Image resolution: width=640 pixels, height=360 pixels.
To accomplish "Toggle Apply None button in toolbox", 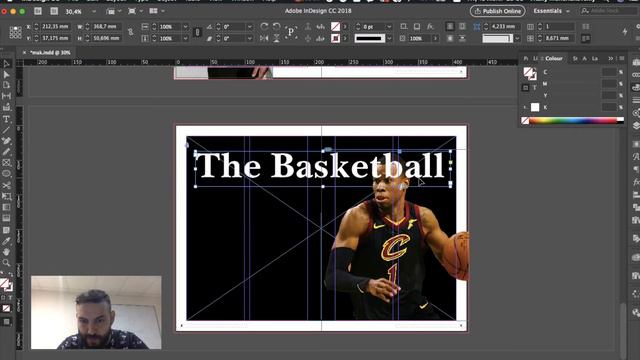I will coord(6,309).
